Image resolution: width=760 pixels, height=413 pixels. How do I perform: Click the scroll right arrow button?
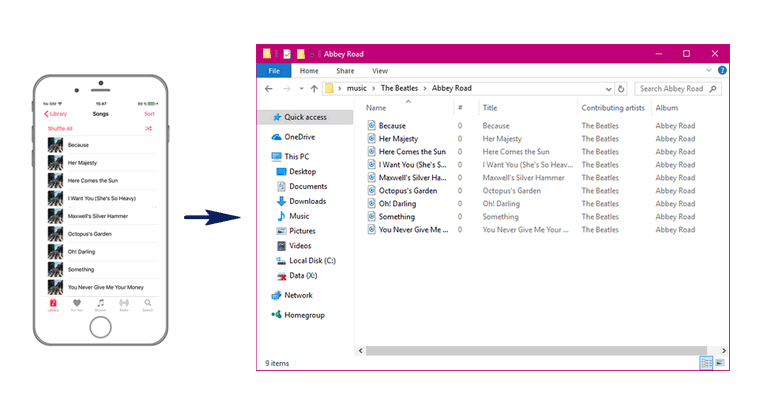click(x=724, y=350)
